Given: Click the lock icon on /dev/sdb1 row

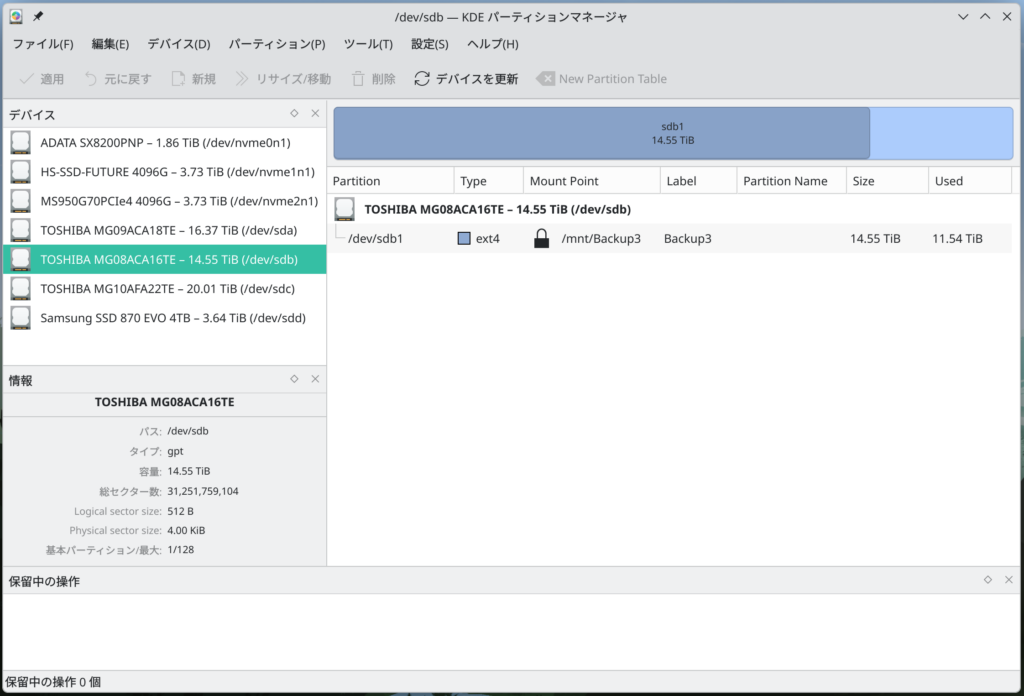Looking at the screenshot, I should point(541,239).
